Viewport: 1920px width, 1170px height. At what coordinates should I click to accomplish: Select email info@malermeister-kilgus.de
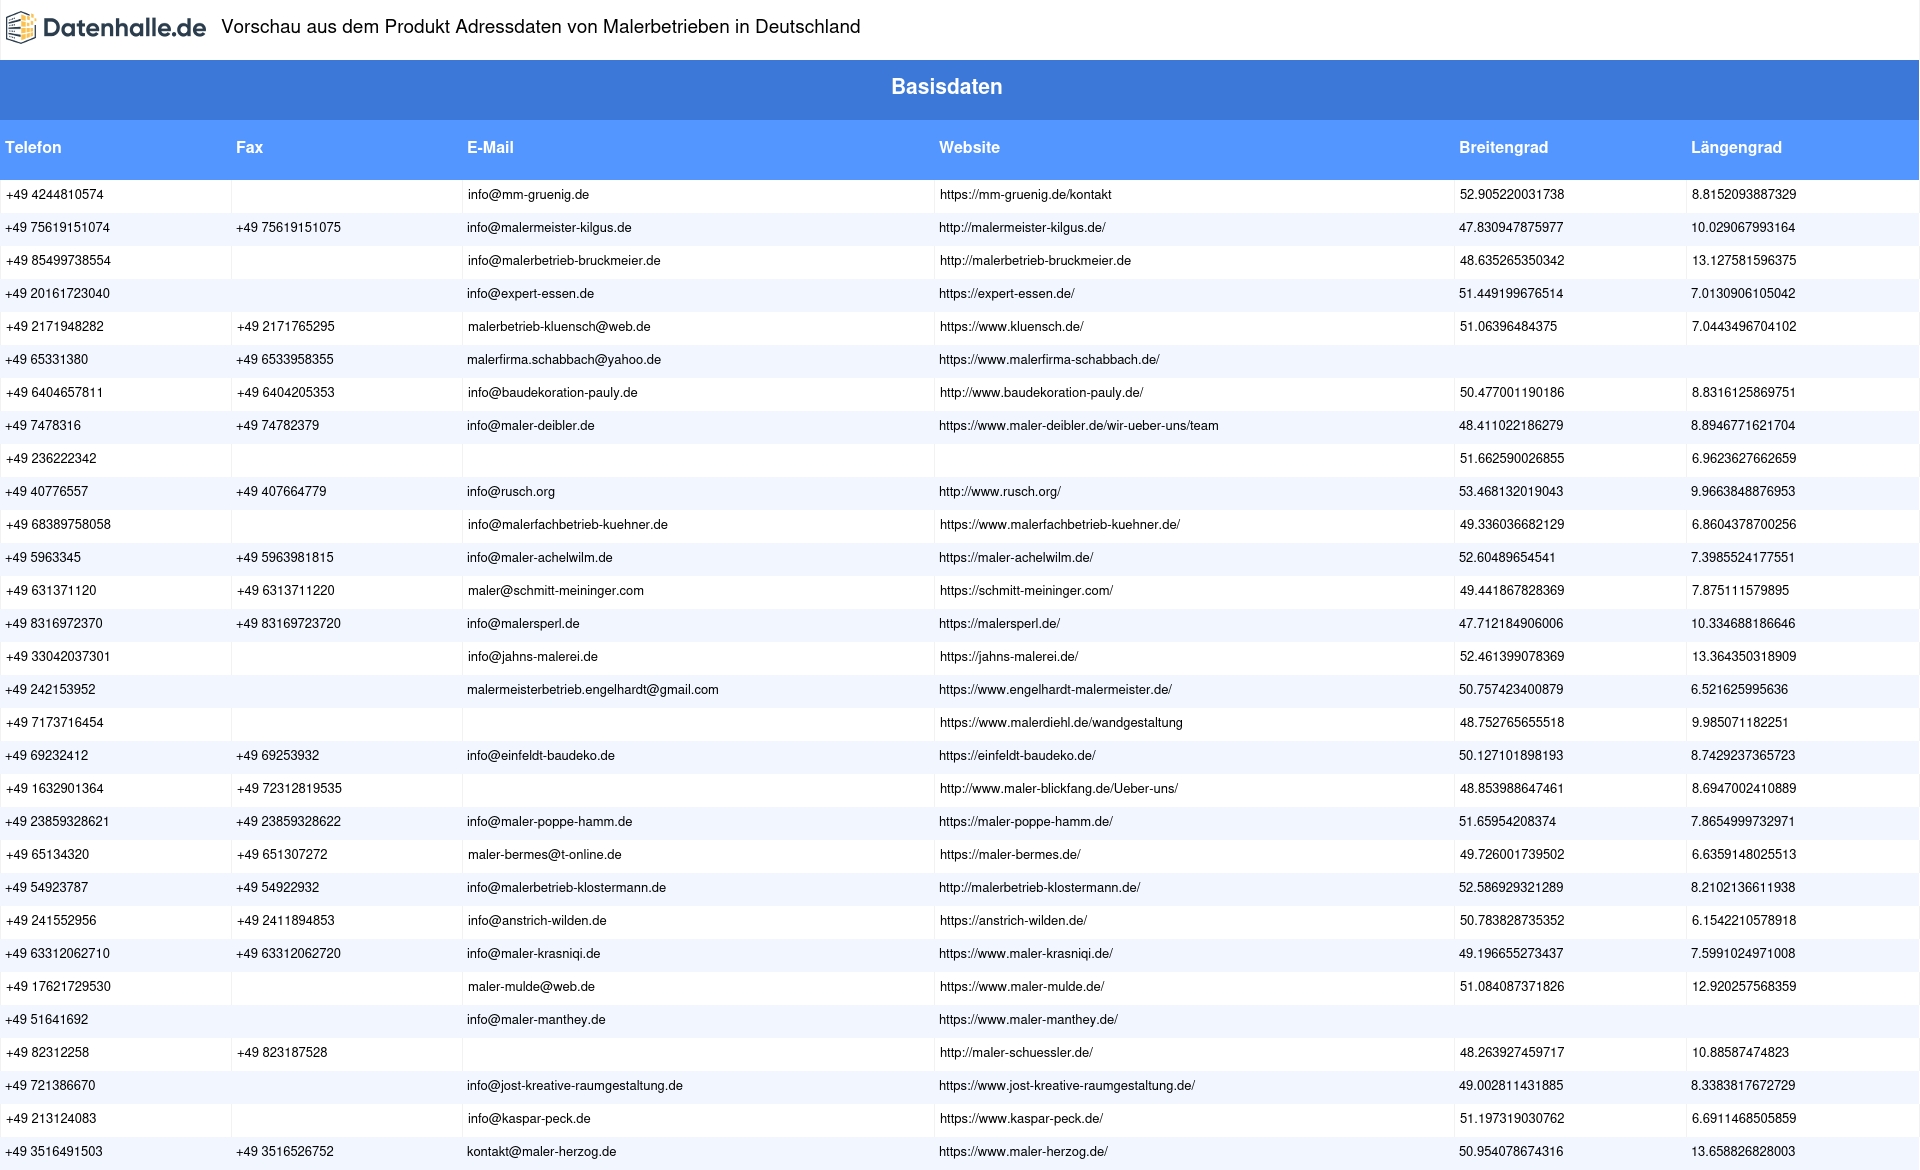pos(549,228)
